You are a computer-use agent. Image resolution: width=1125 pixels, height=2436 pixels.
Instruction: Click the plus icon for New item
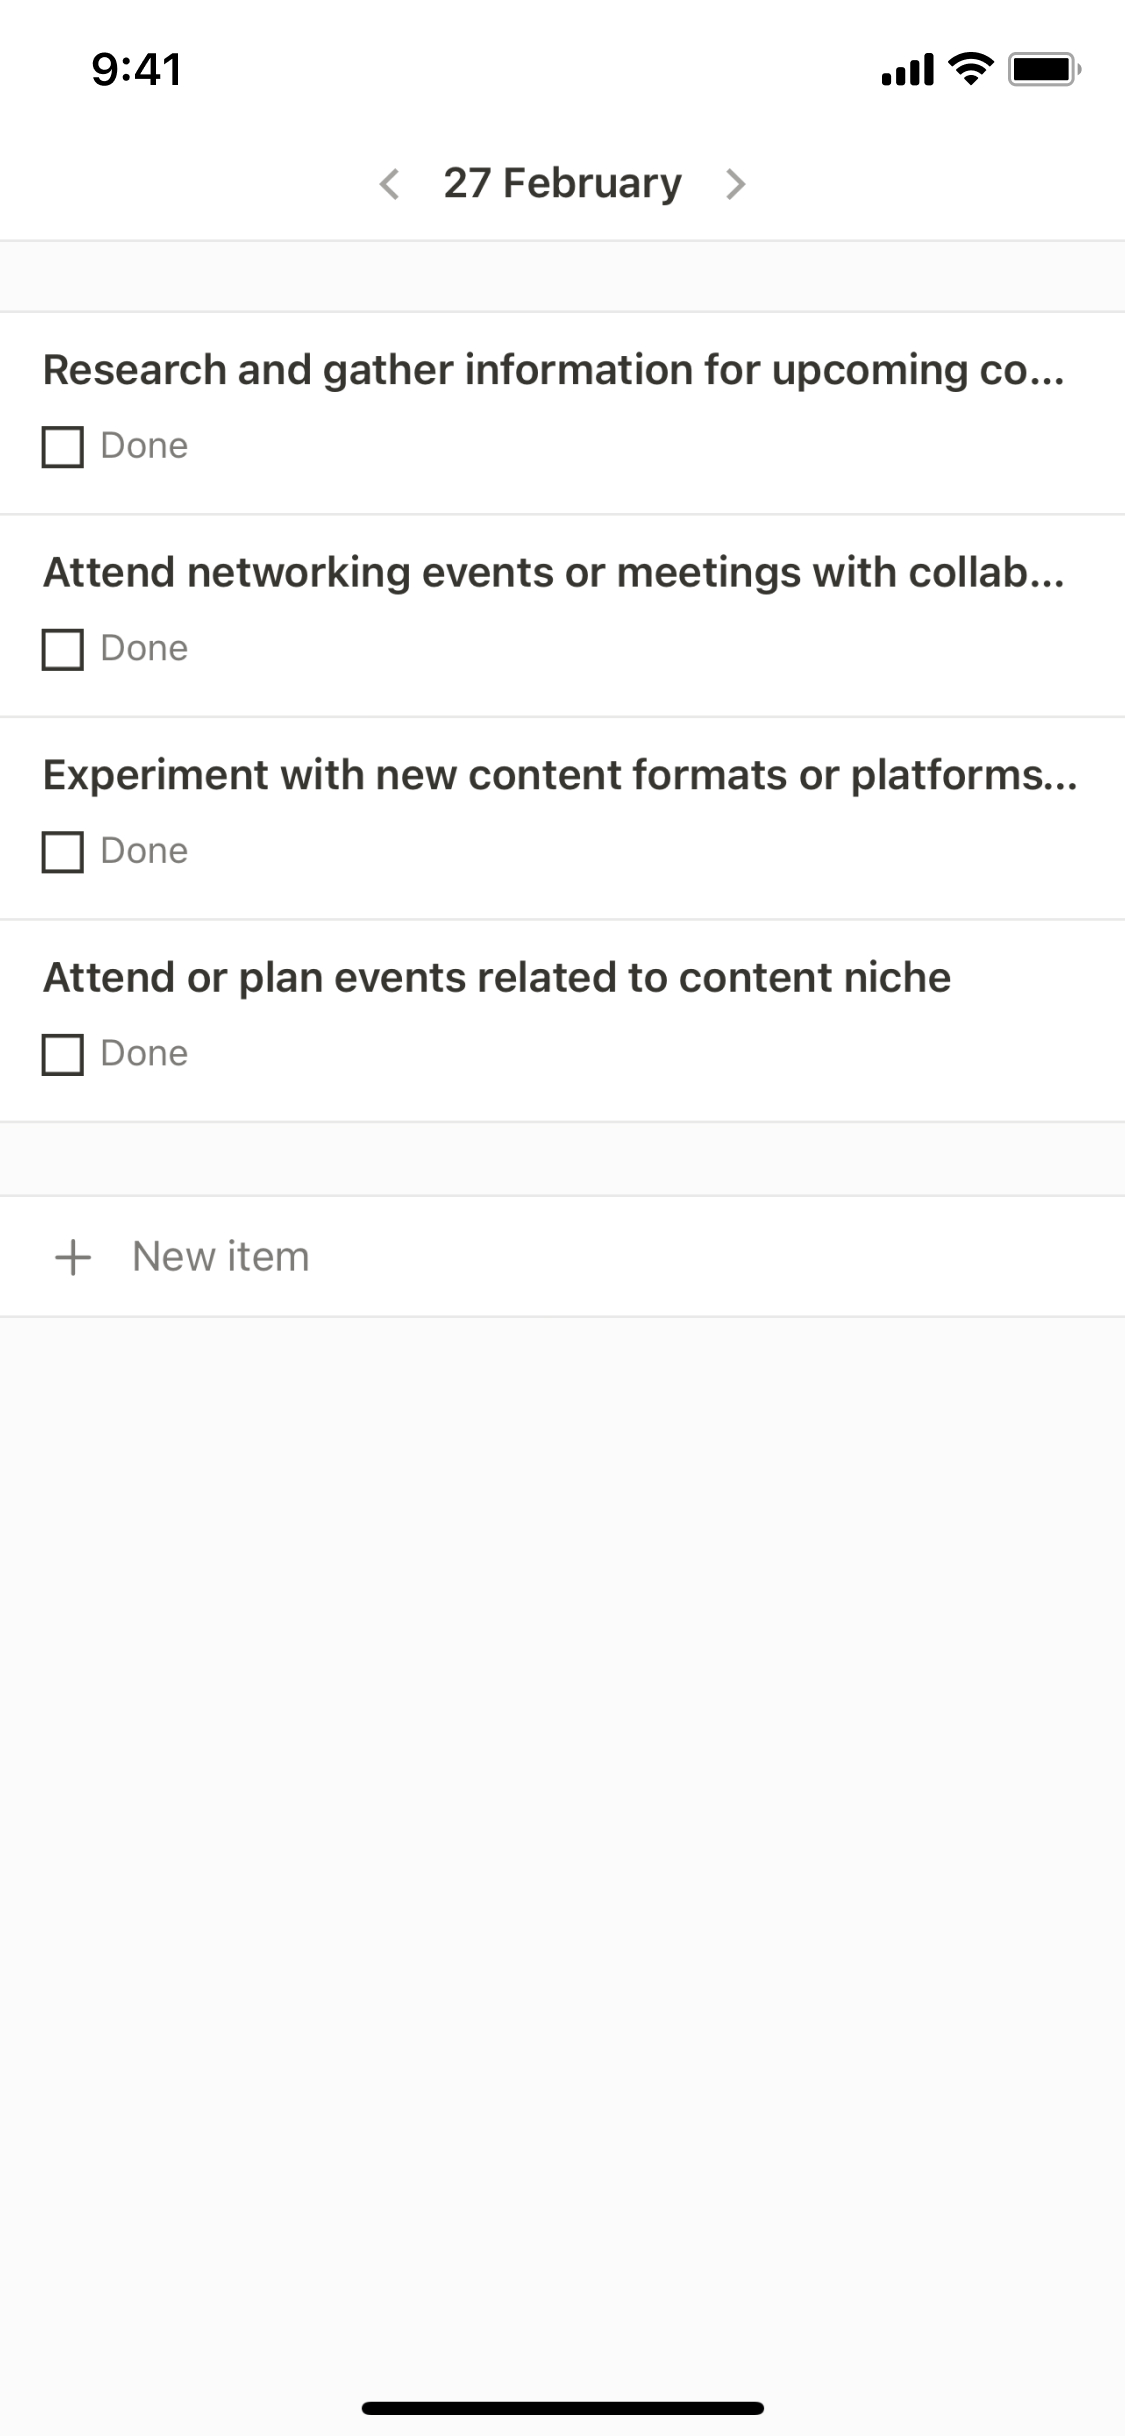[73, 1257]
